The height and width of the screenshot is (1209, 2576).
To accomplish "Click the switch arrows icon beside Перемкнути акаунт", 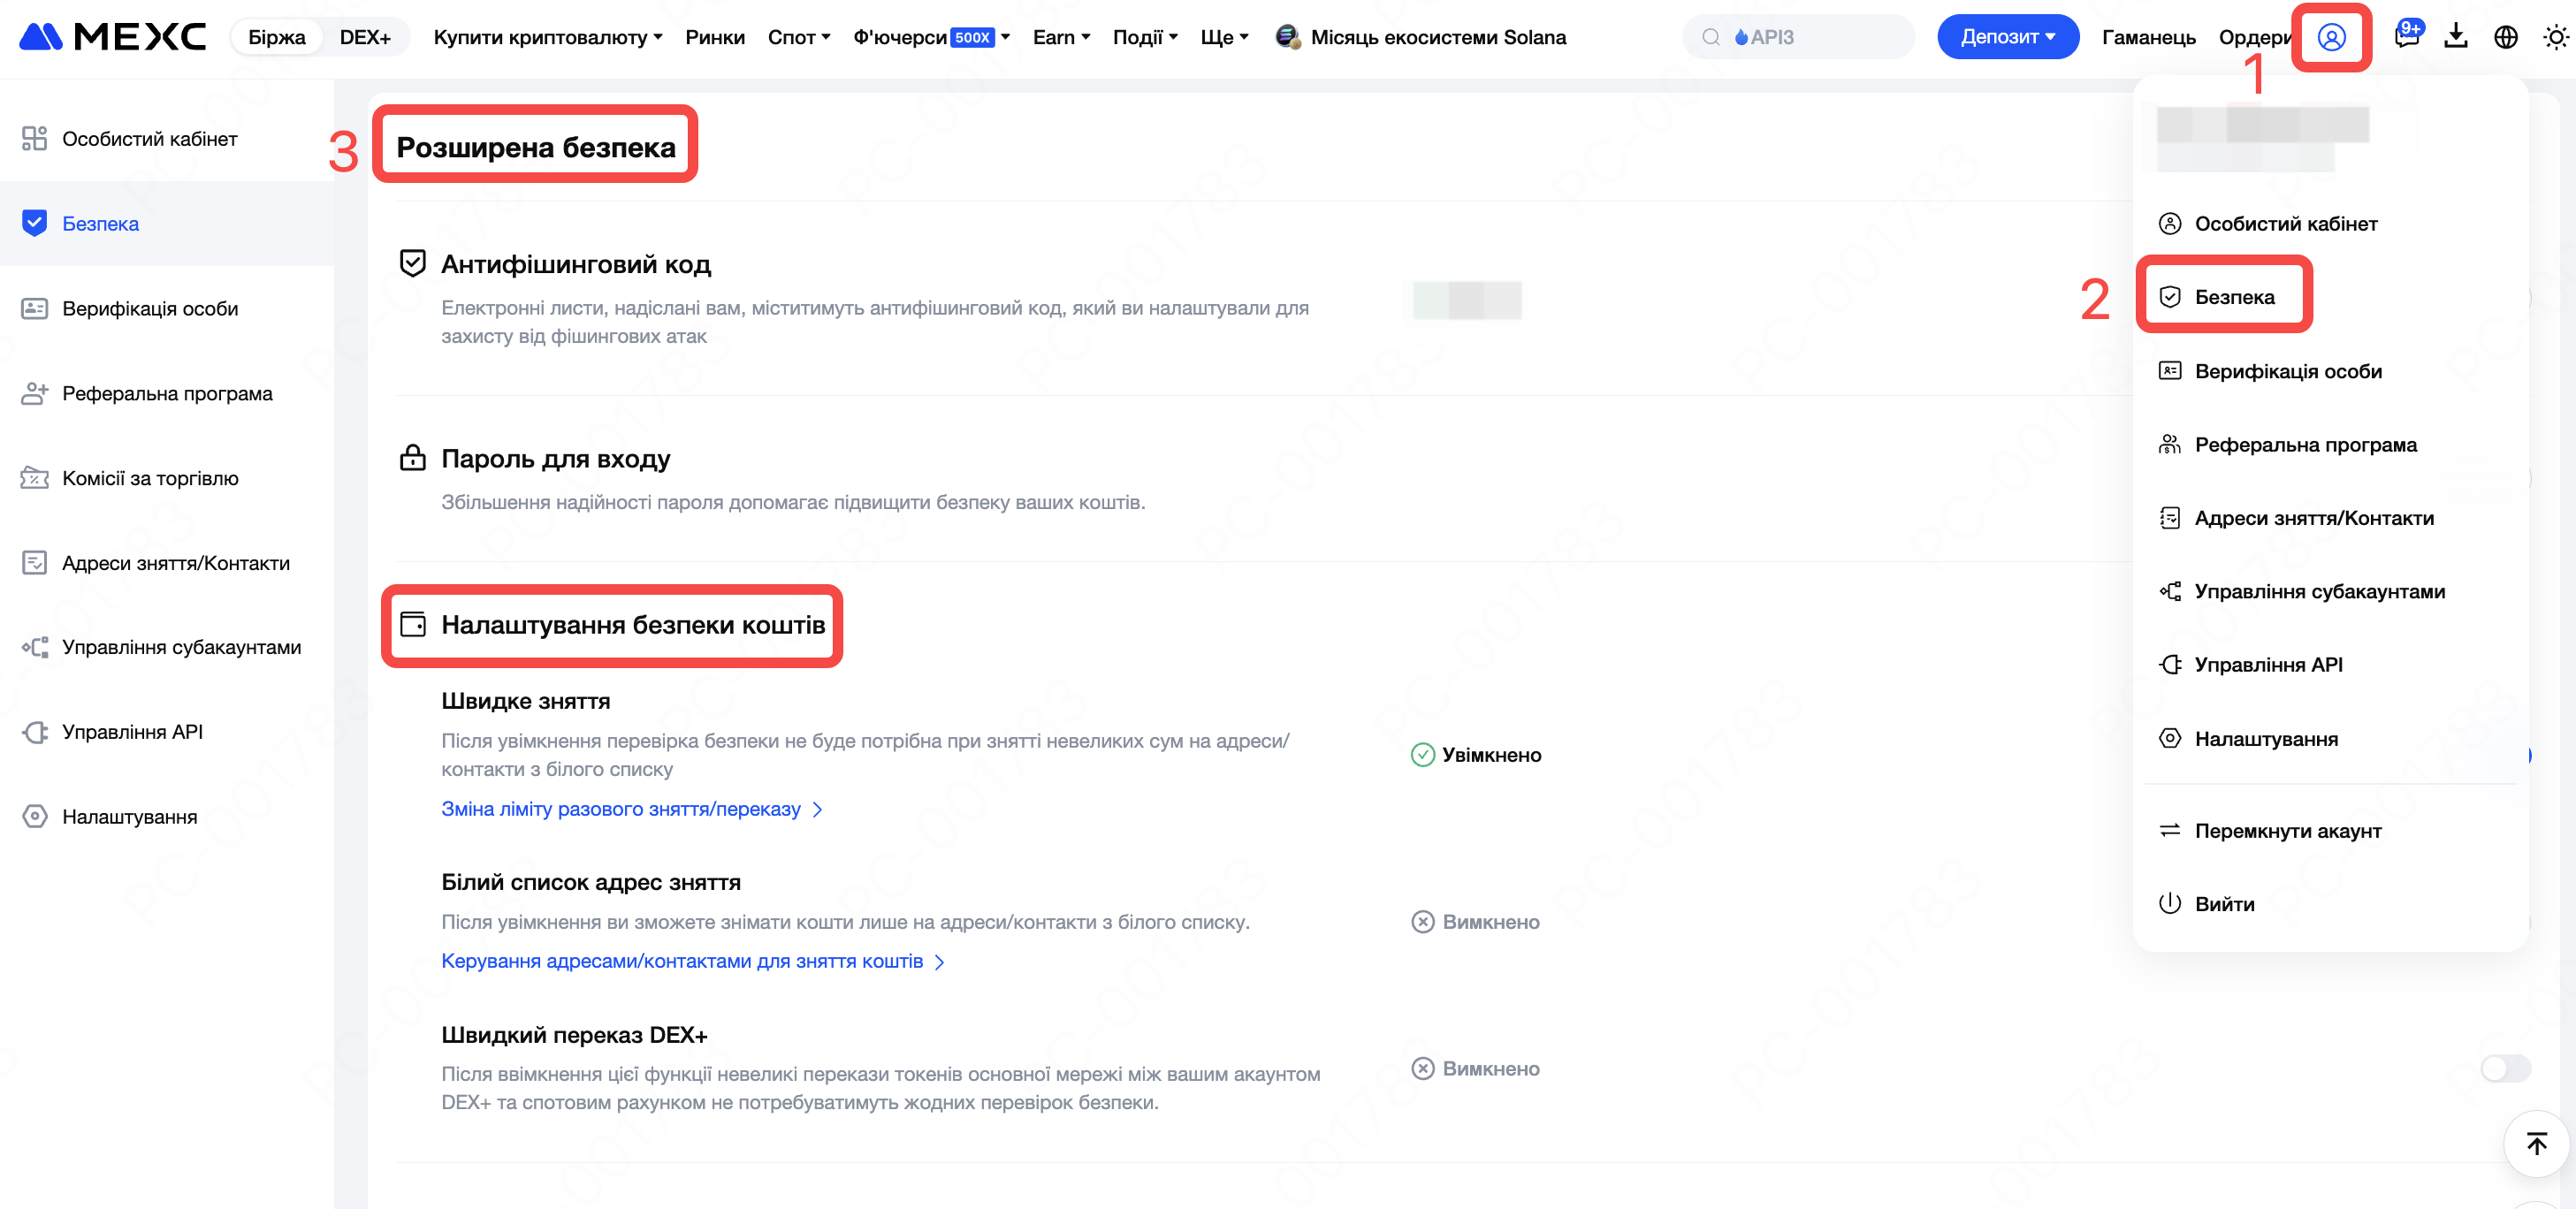I will 2169,831.
